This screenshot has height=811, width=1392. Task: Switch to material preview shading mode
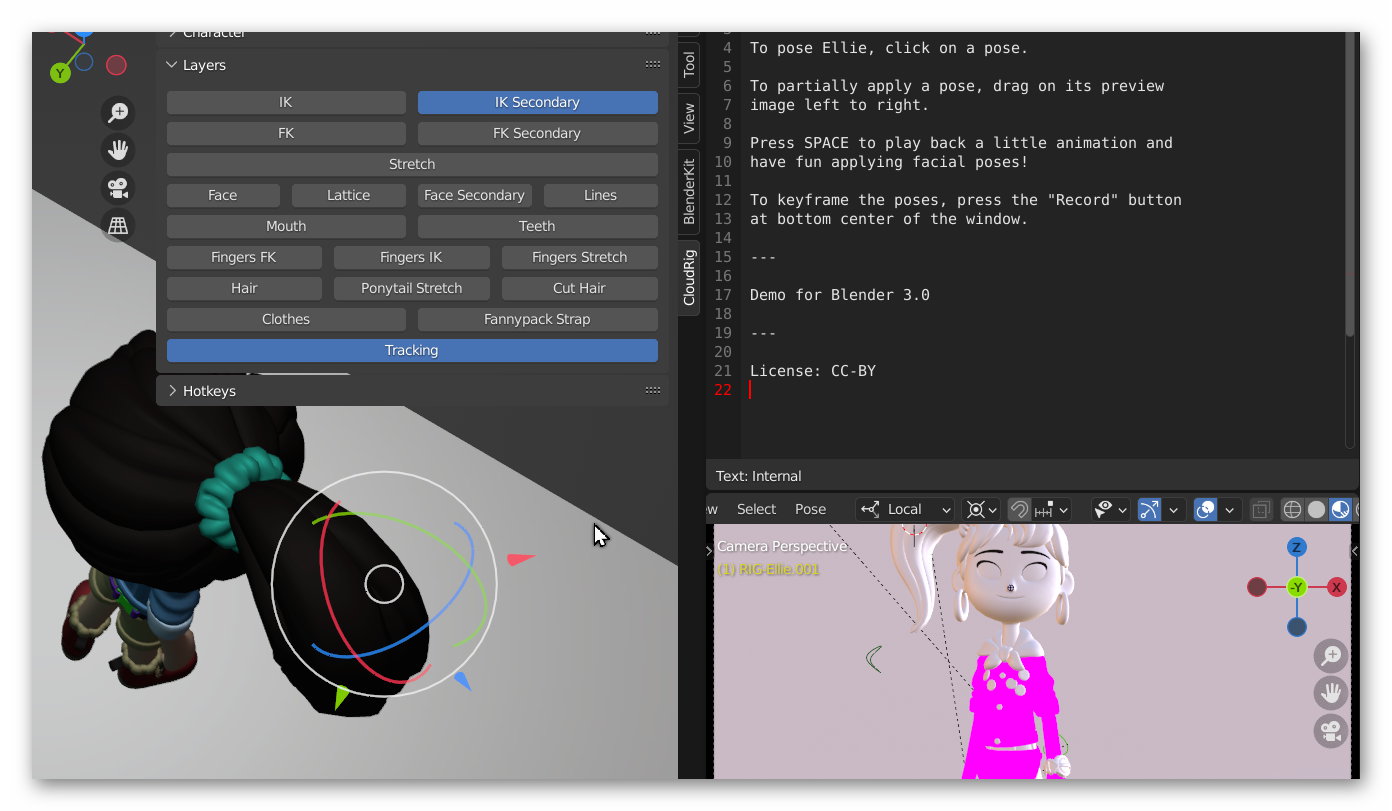tap(1340, 509)
